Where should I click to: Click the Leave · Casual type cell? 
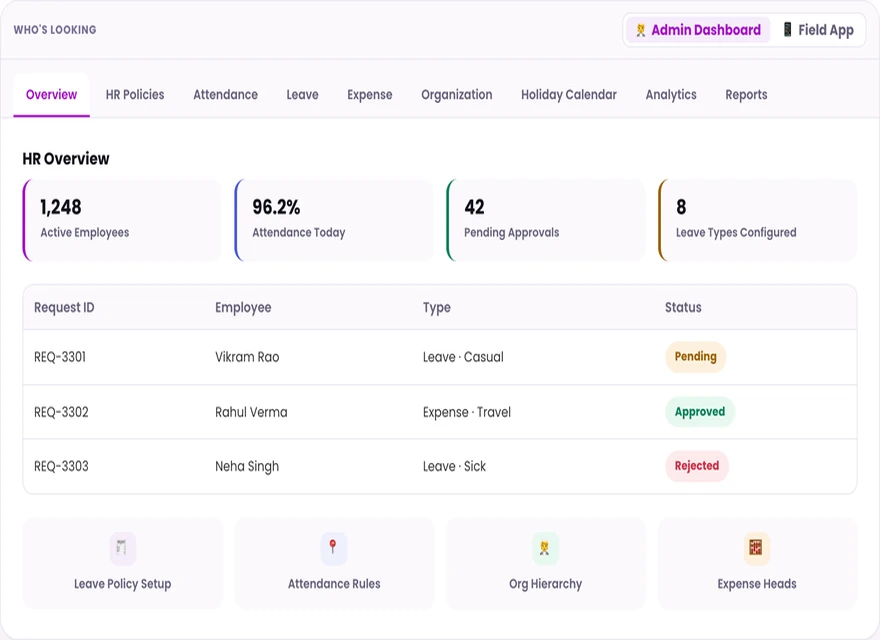tap(463, 357)
